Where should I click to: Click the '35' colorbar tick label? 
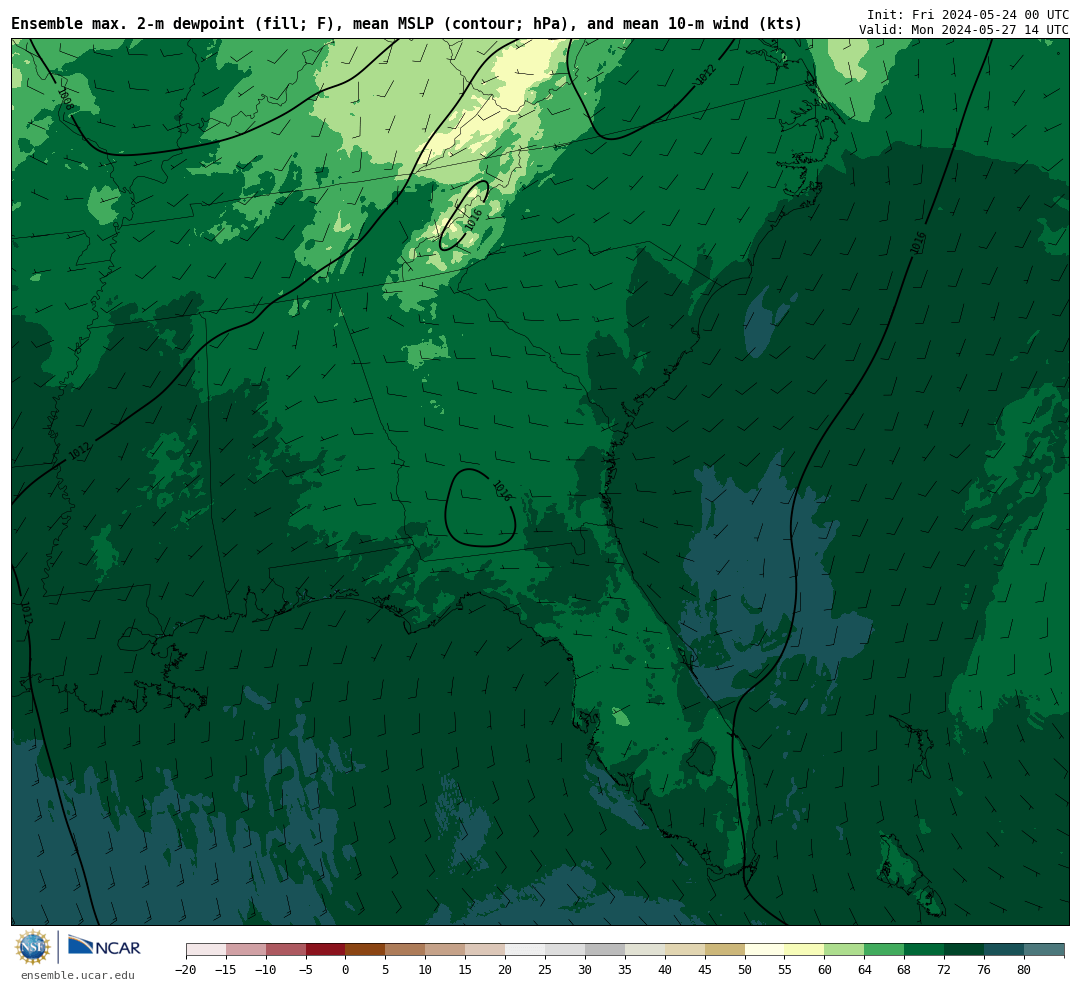(x=625, y=970)
